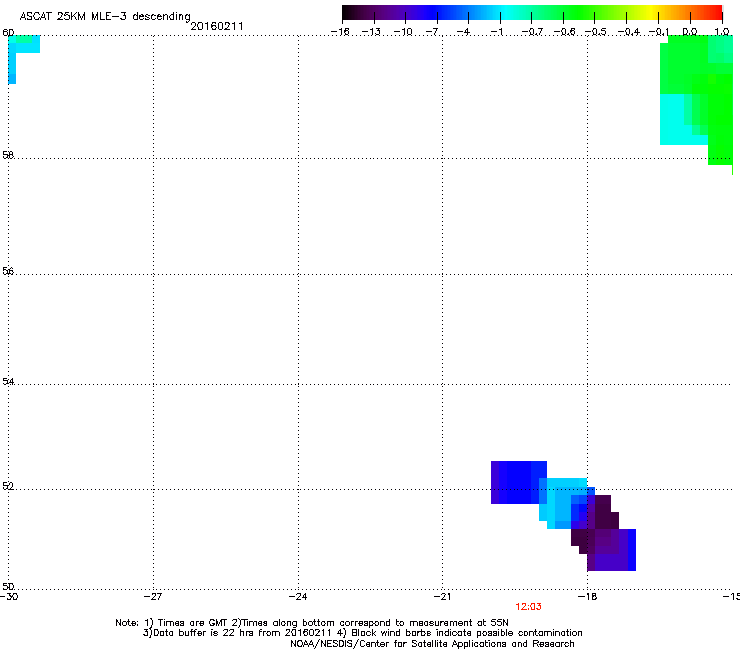The image size is (740, 650).
Task: Click the -0.4 label on the color bar
Action: click(x=629, y=32)
